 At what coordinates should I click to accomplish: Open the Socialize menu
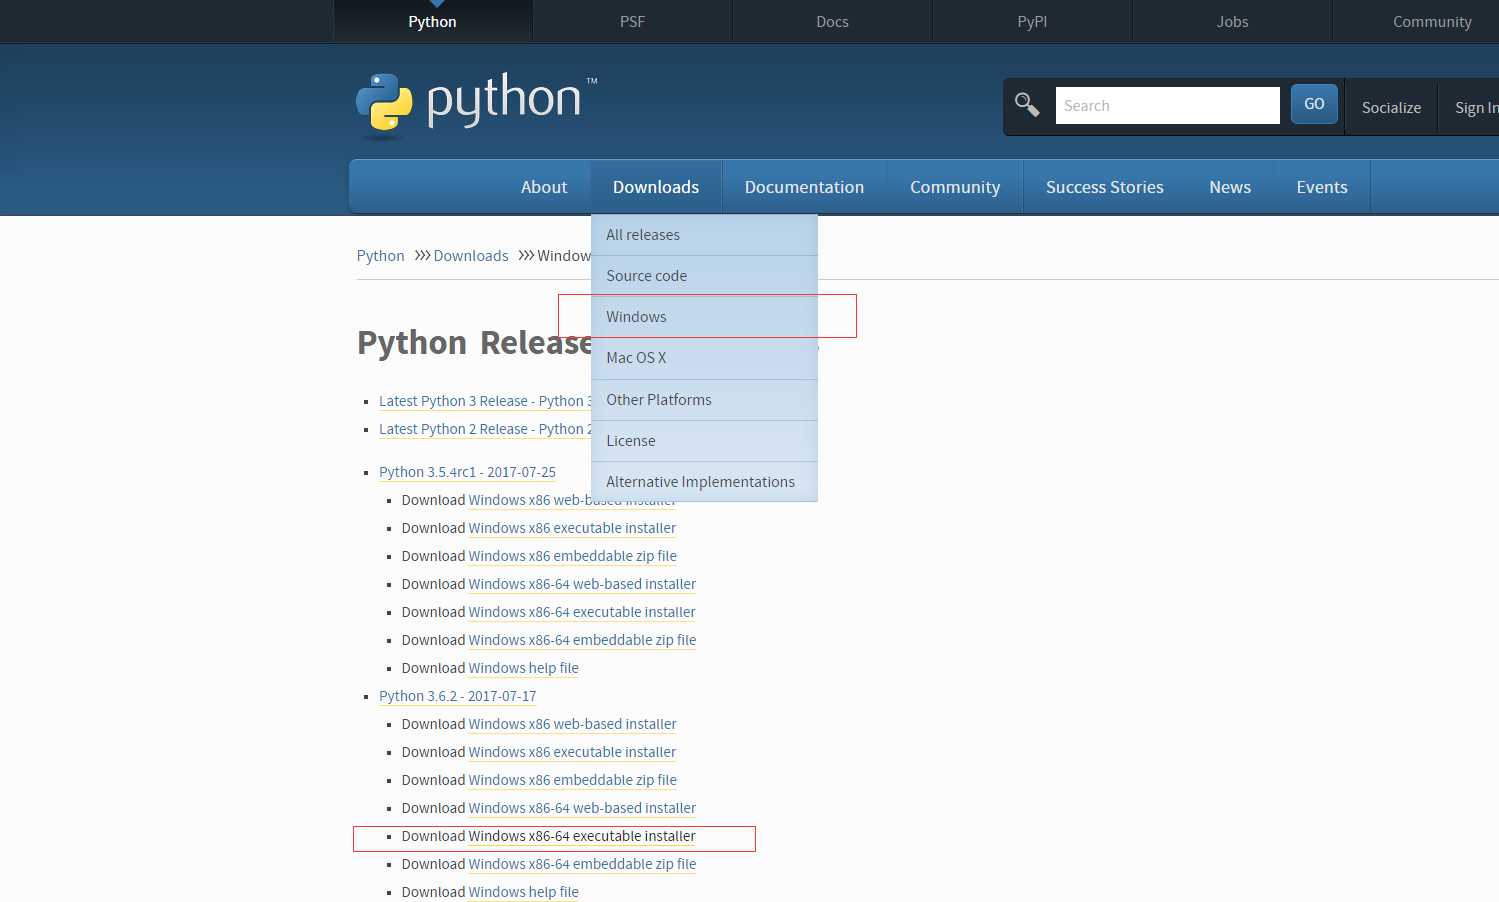[1391, 107]
